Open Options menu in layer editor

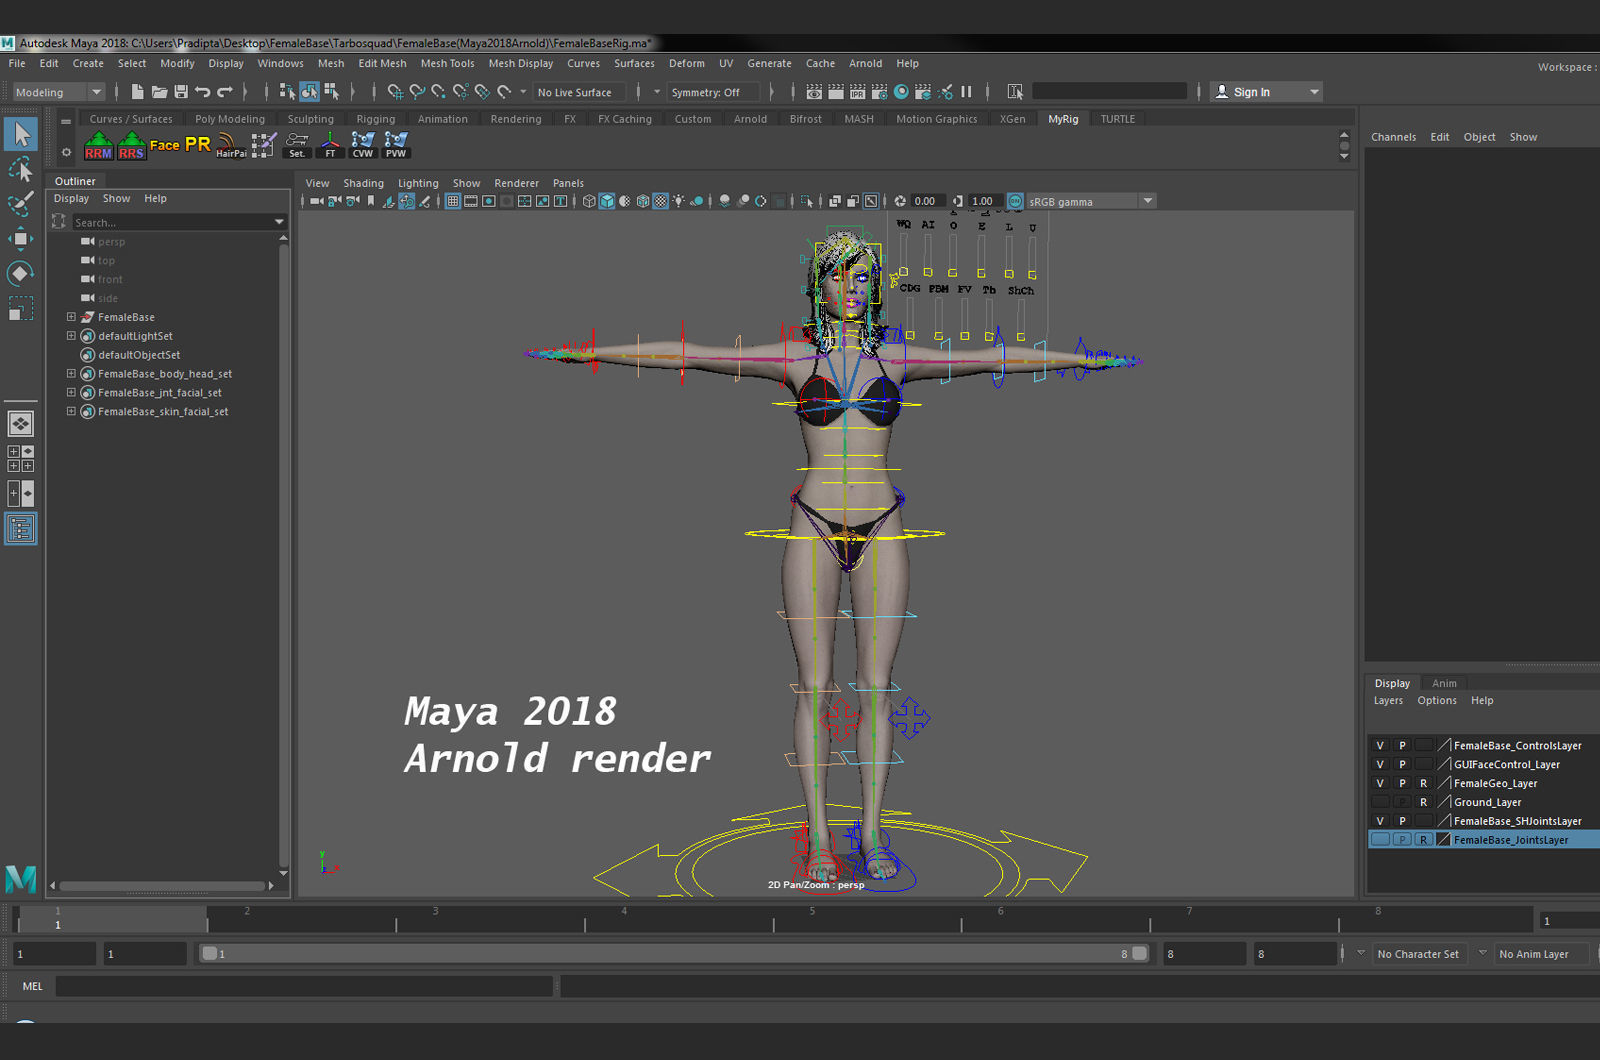(x=1437, y=701)
